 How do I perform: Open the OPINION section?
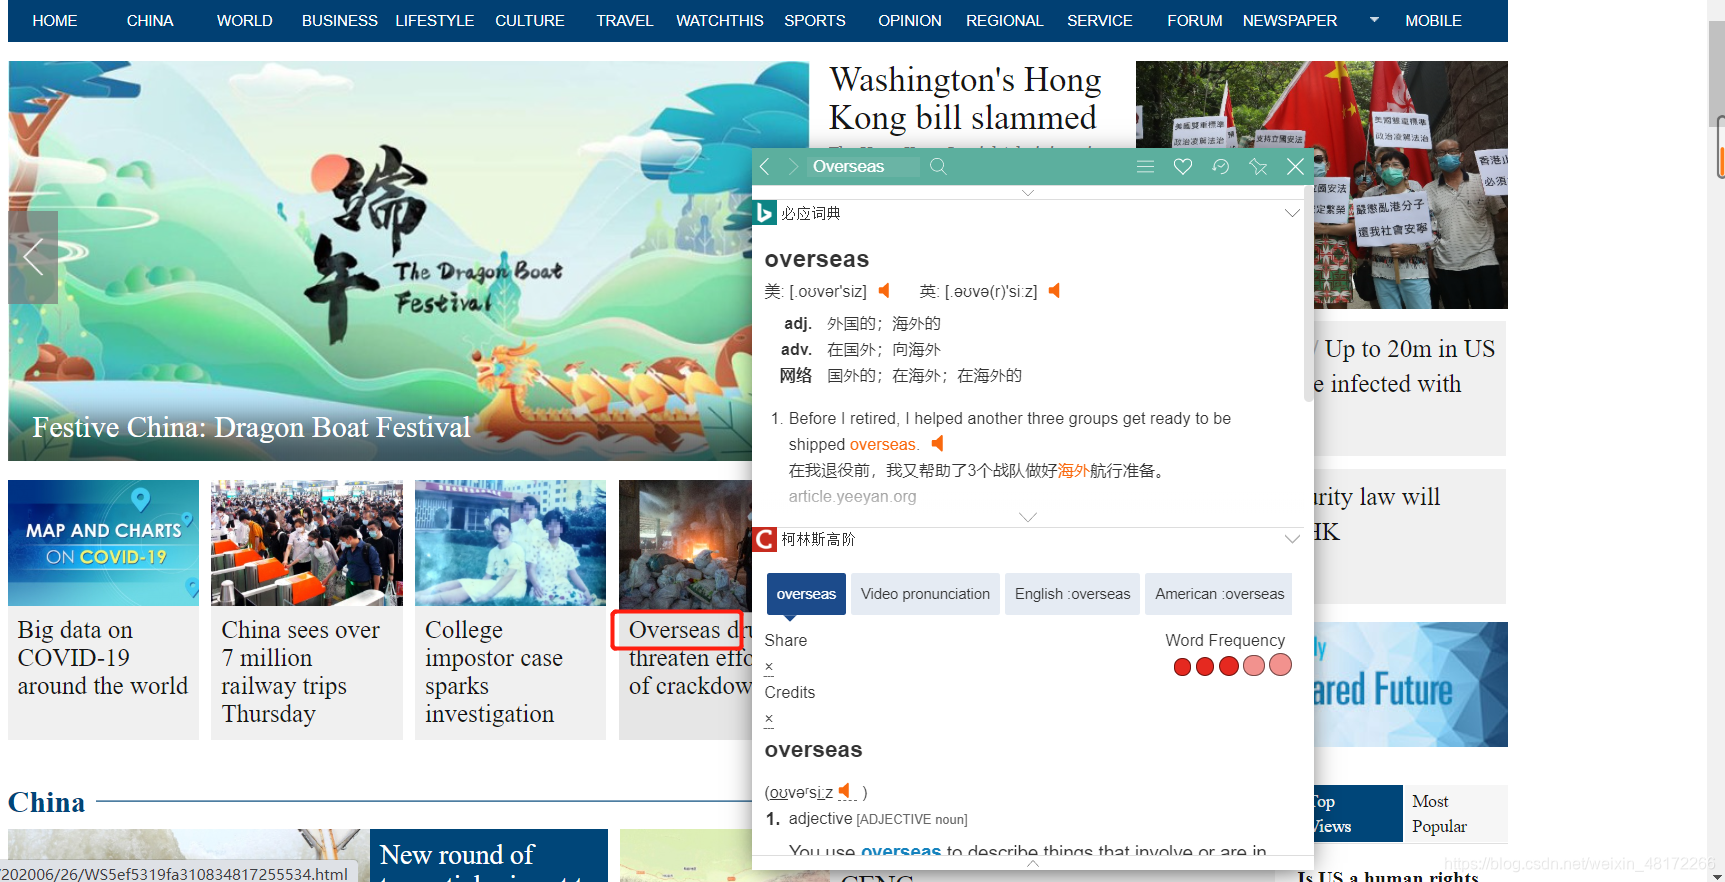(x=910, y=20)
